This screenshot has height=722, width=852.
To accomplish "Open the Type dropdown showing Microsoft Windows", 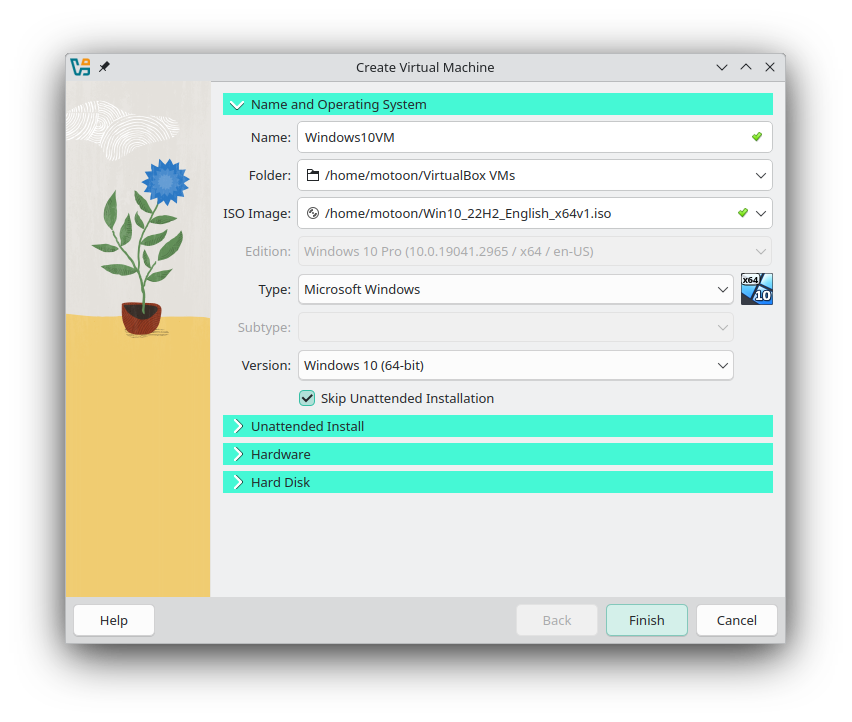I will click(x=516, y=290).
